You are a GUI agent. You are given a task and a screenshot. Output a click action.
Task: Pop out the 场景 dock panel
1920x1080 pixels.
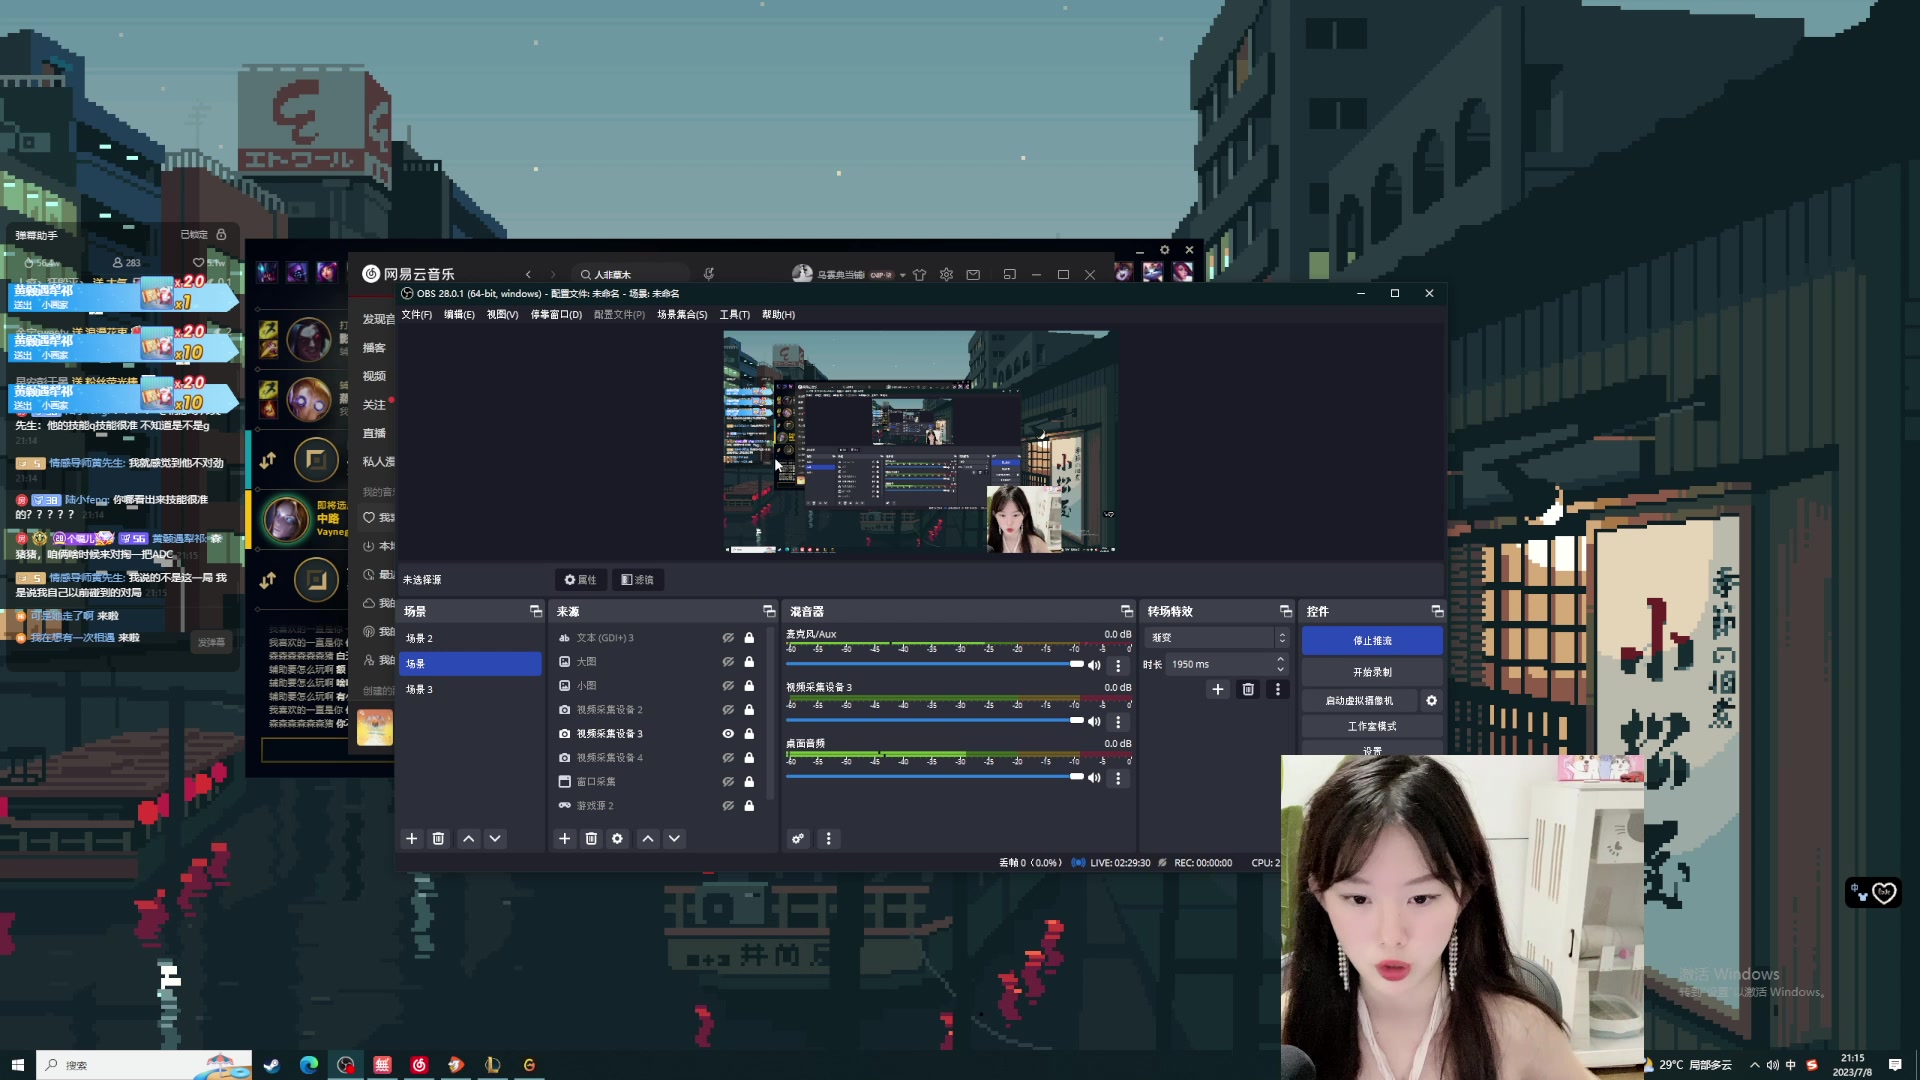tap(535, 611)
